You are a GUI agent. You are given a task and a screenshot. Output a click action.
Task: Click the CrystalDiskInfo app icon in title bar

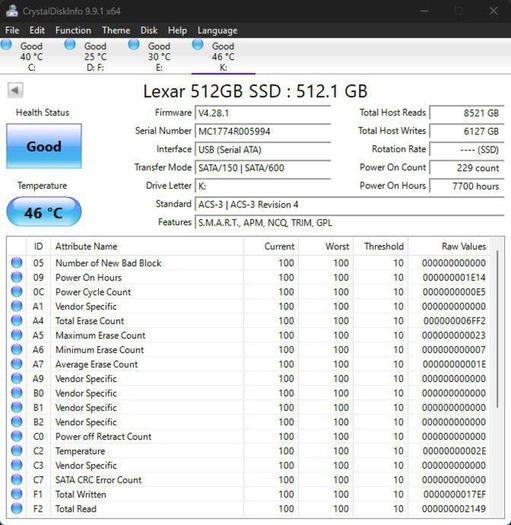click(x=12, y=11)
